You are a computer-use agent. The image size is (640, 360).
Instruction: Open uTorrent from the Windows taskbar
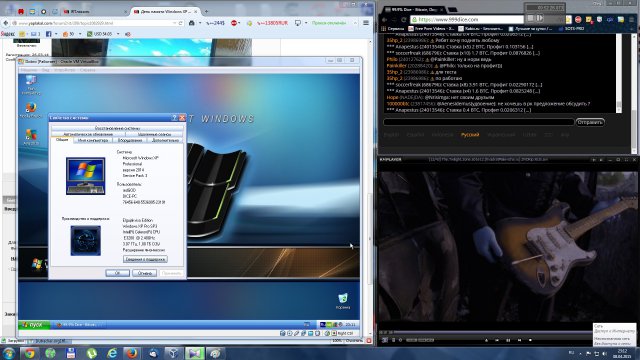(x=91, y=353)
